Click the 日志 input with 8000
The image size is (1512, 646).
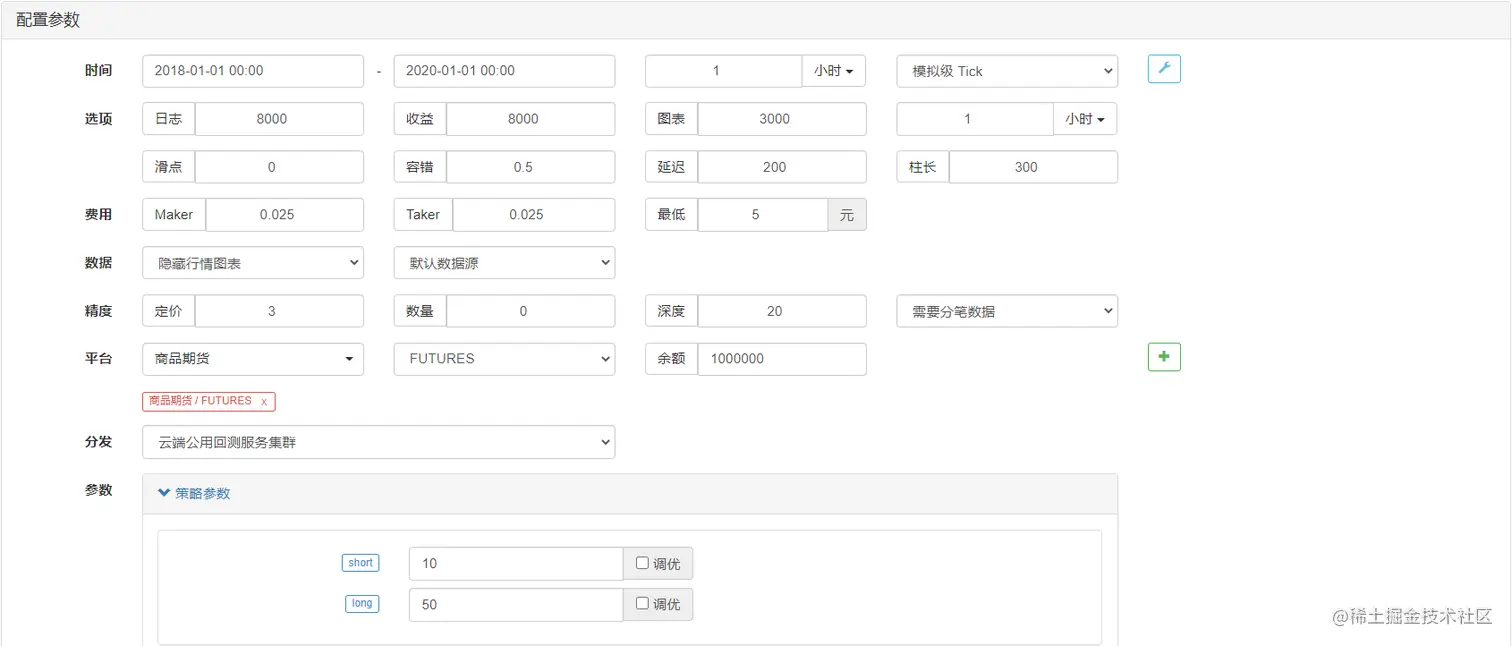pos(279,119)
